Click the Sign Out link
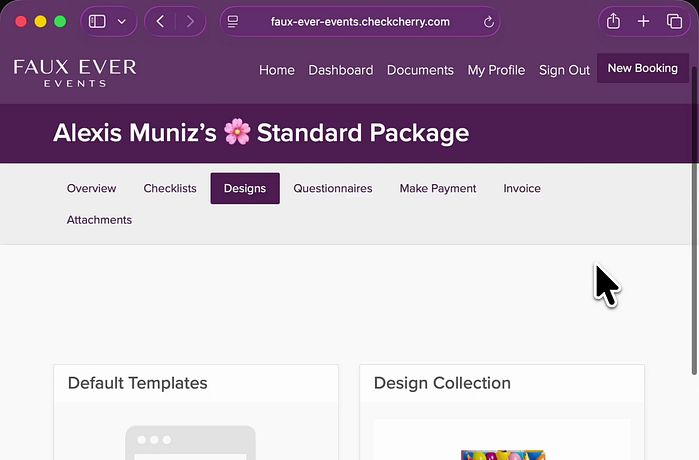Screen dimensions: 699x460 [x=564, y=70]
